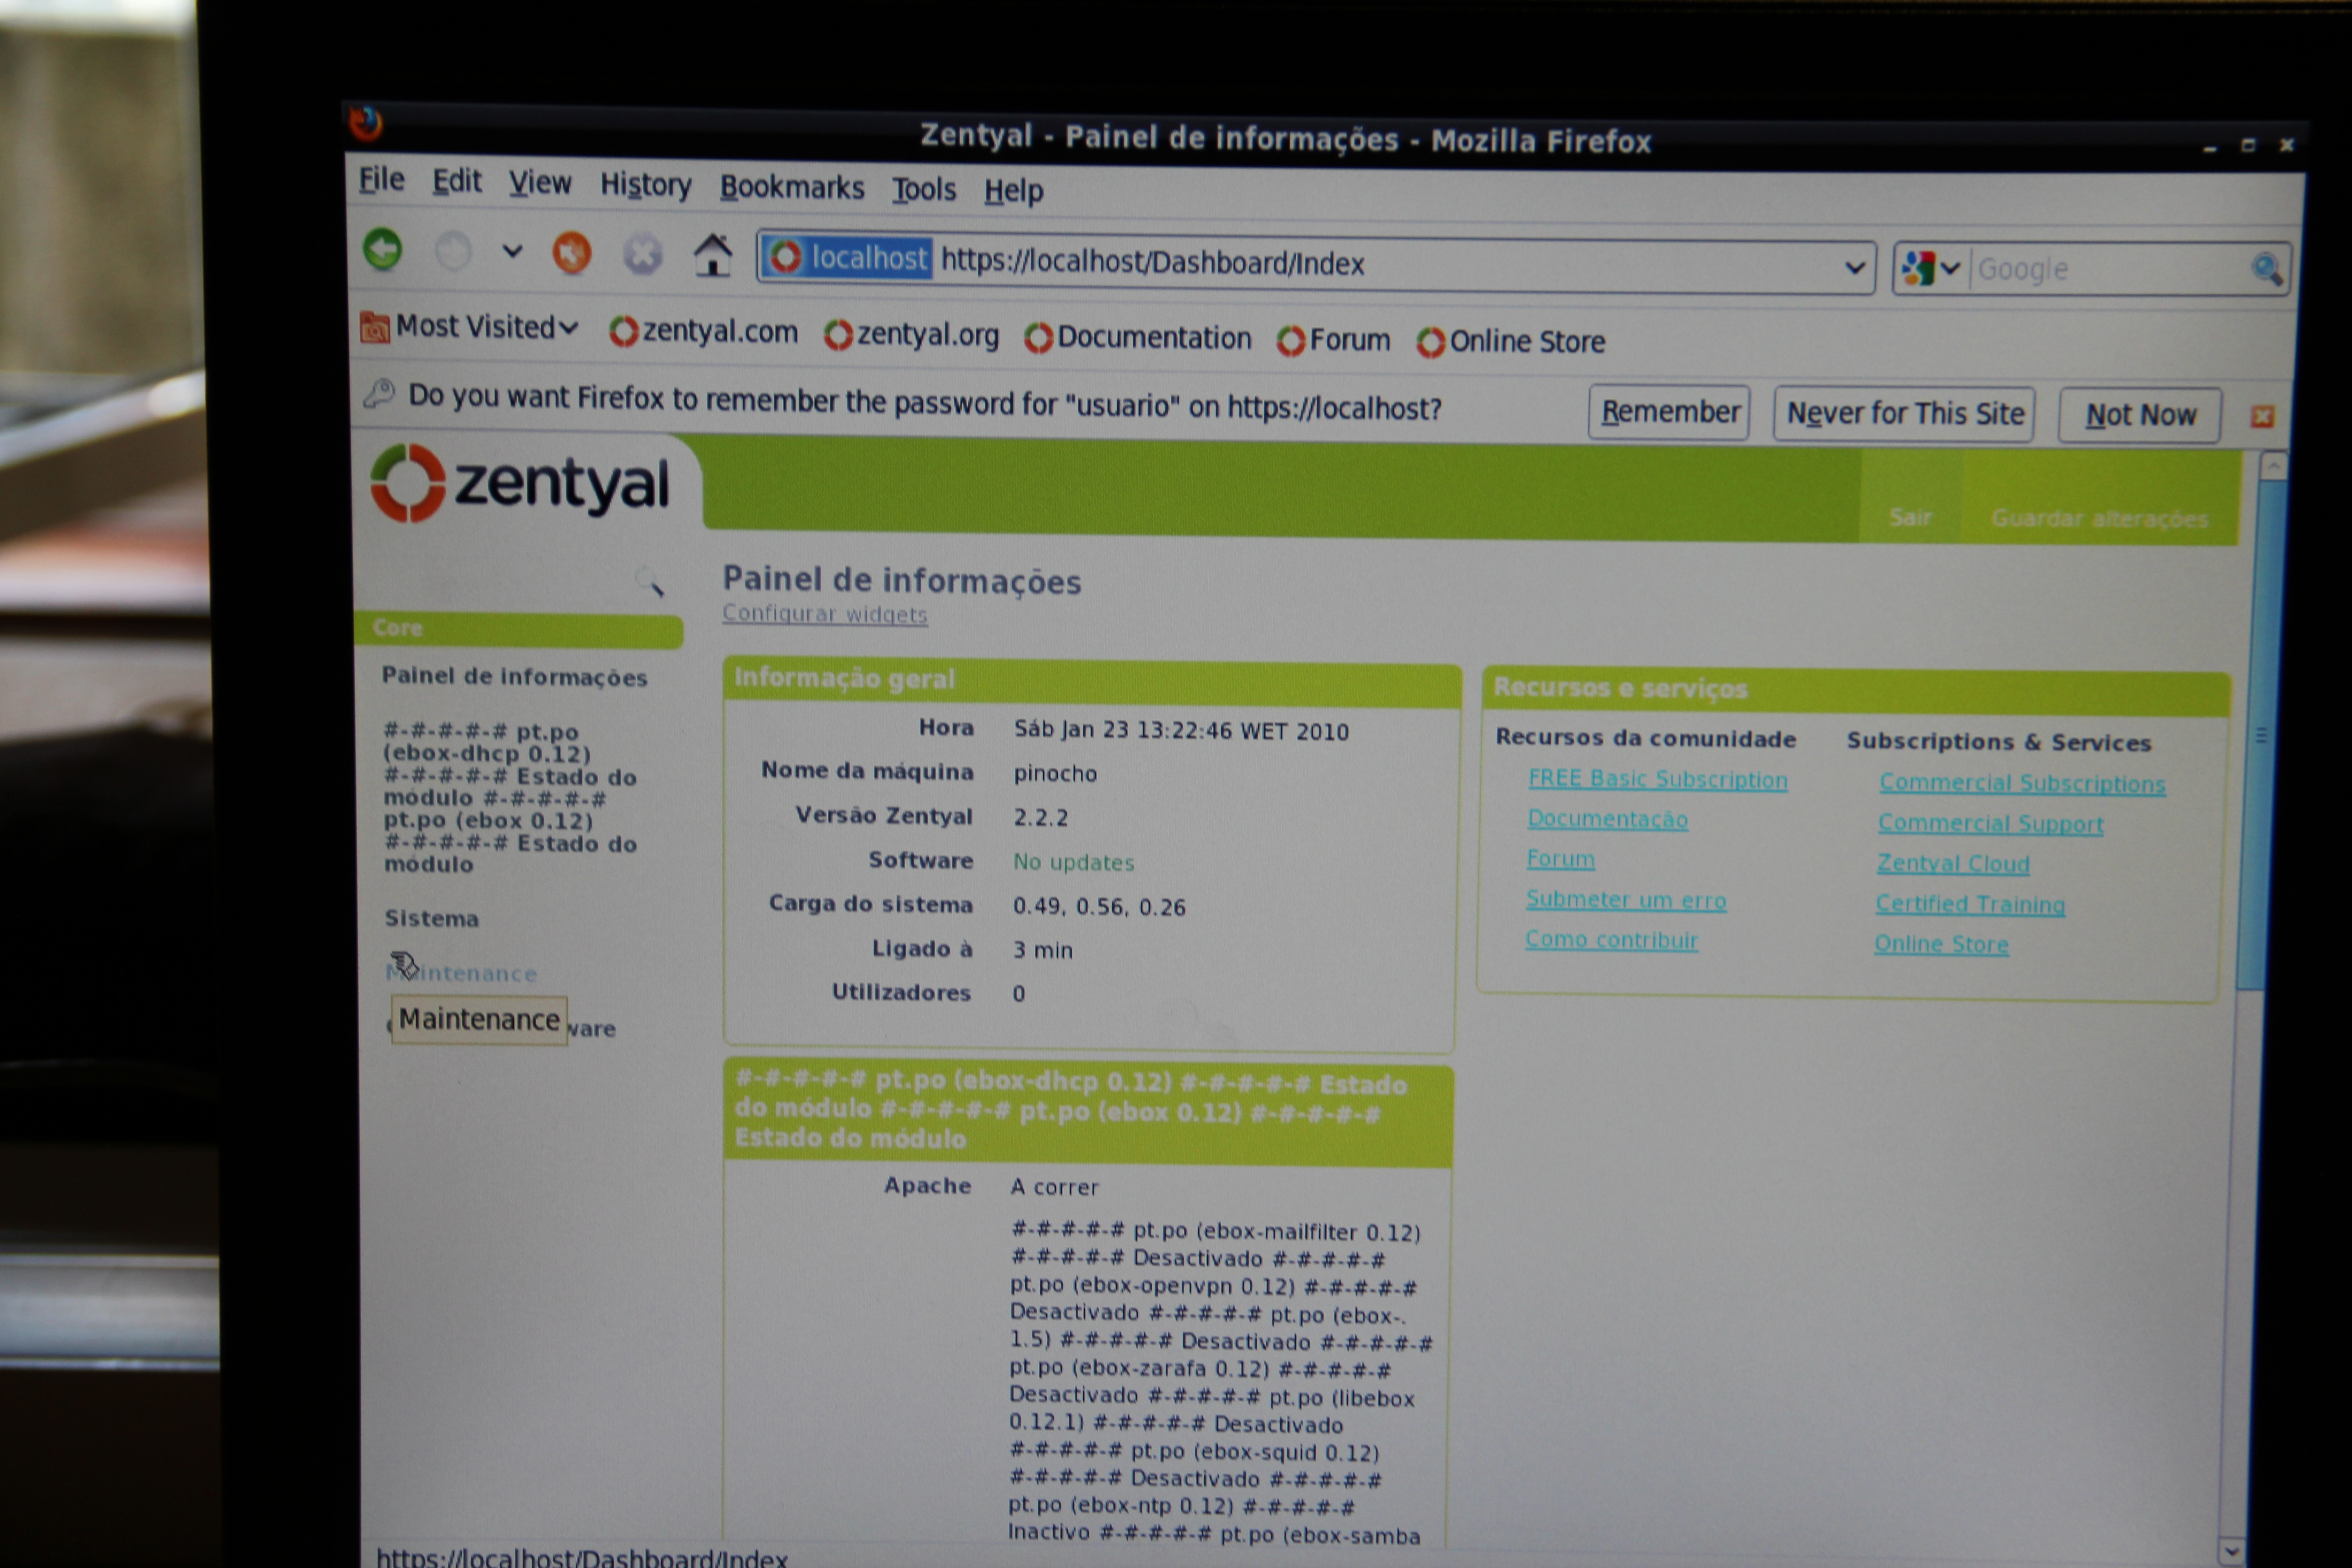Dismiss password prompt with Not Now
The height and width of the screenshot is (1568, 2352).
point(2140,415)
